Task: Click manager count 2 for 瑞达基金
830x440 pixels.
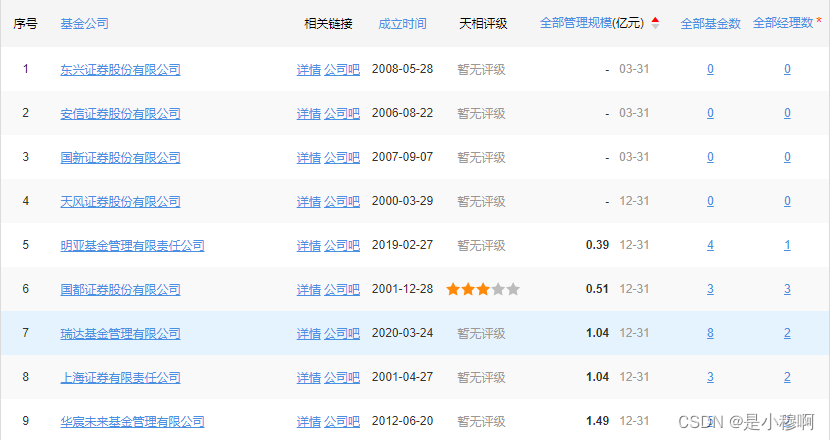Action: [x=787, y=333]
